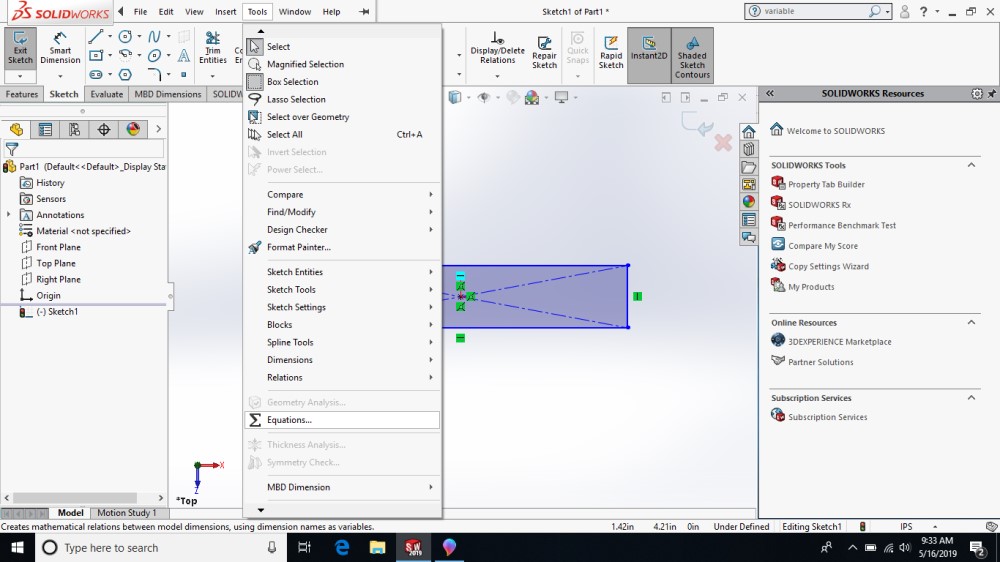
Task: Collapse the Online Resources section
Action: [x=971, y=323]
